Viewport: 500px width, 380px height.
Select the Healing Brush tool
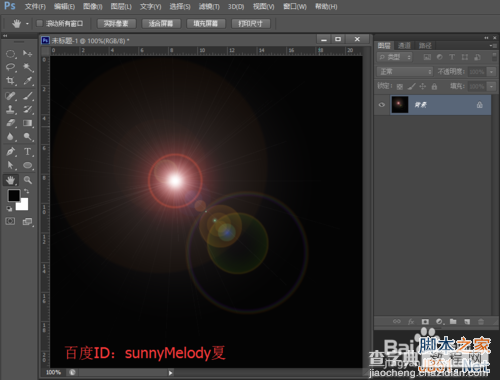point(10,96)
